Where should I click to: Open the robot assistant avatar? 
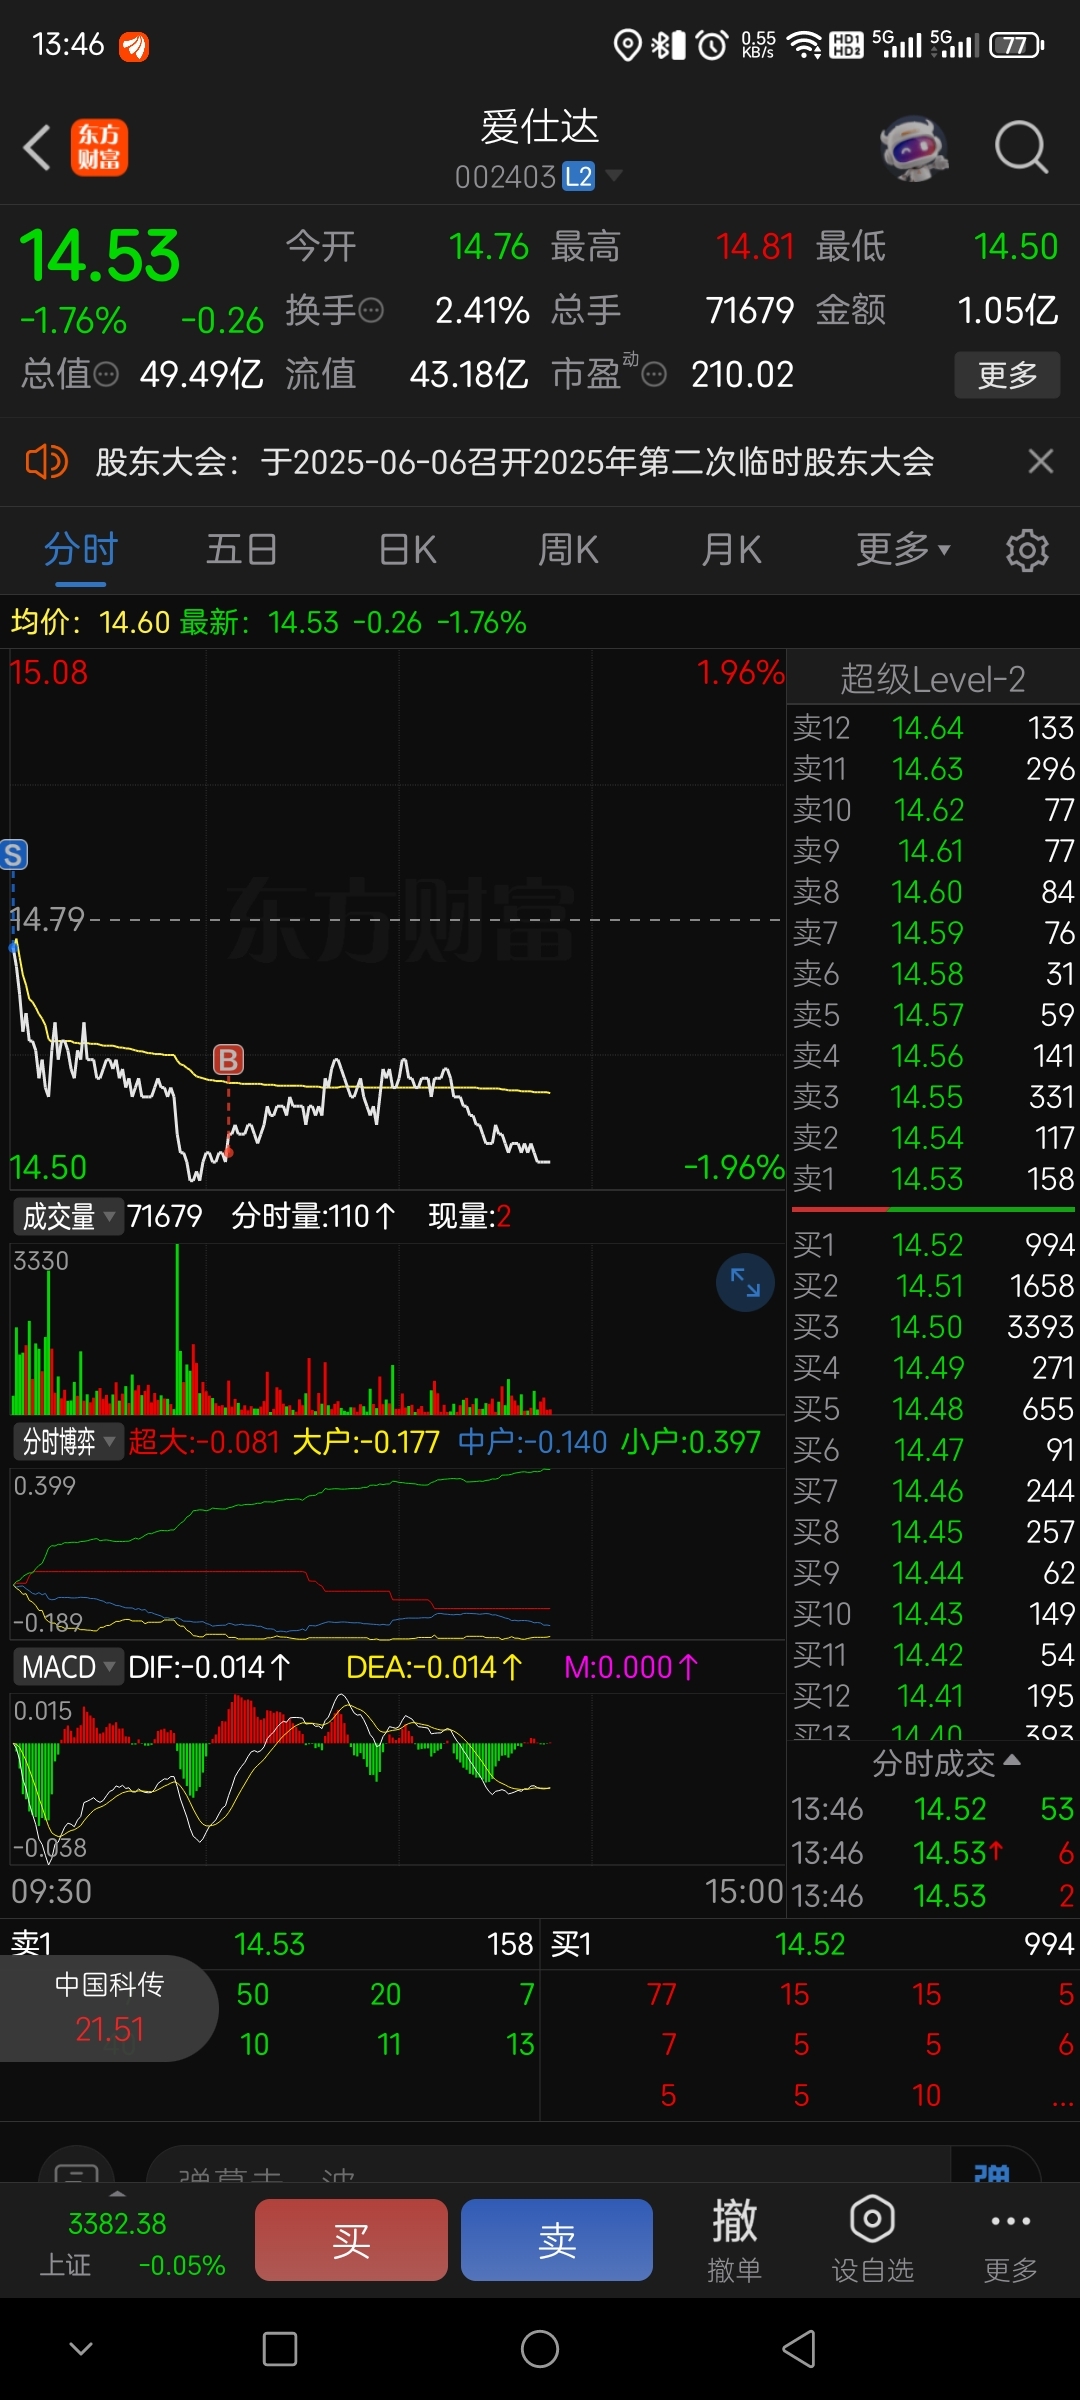tap(913, 148)
